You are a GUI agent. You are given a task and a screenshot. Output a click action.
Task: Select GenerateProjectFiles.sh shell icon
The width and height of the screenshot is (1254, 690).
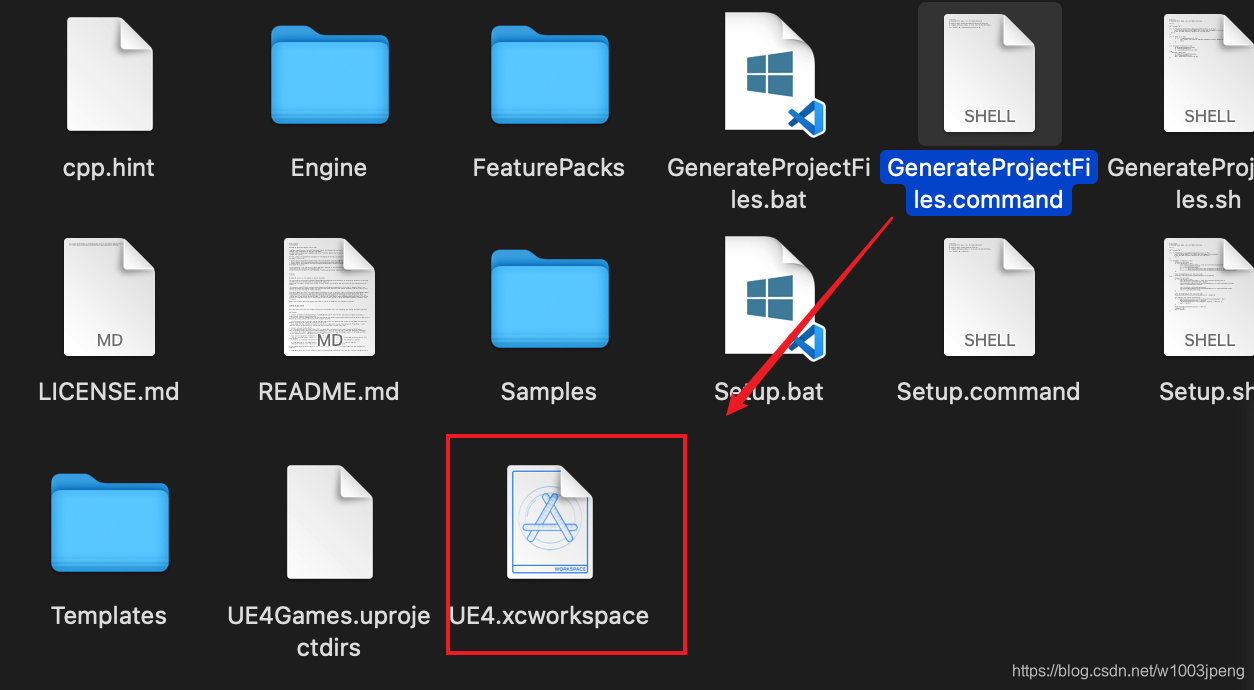(x=1208, y=74)
